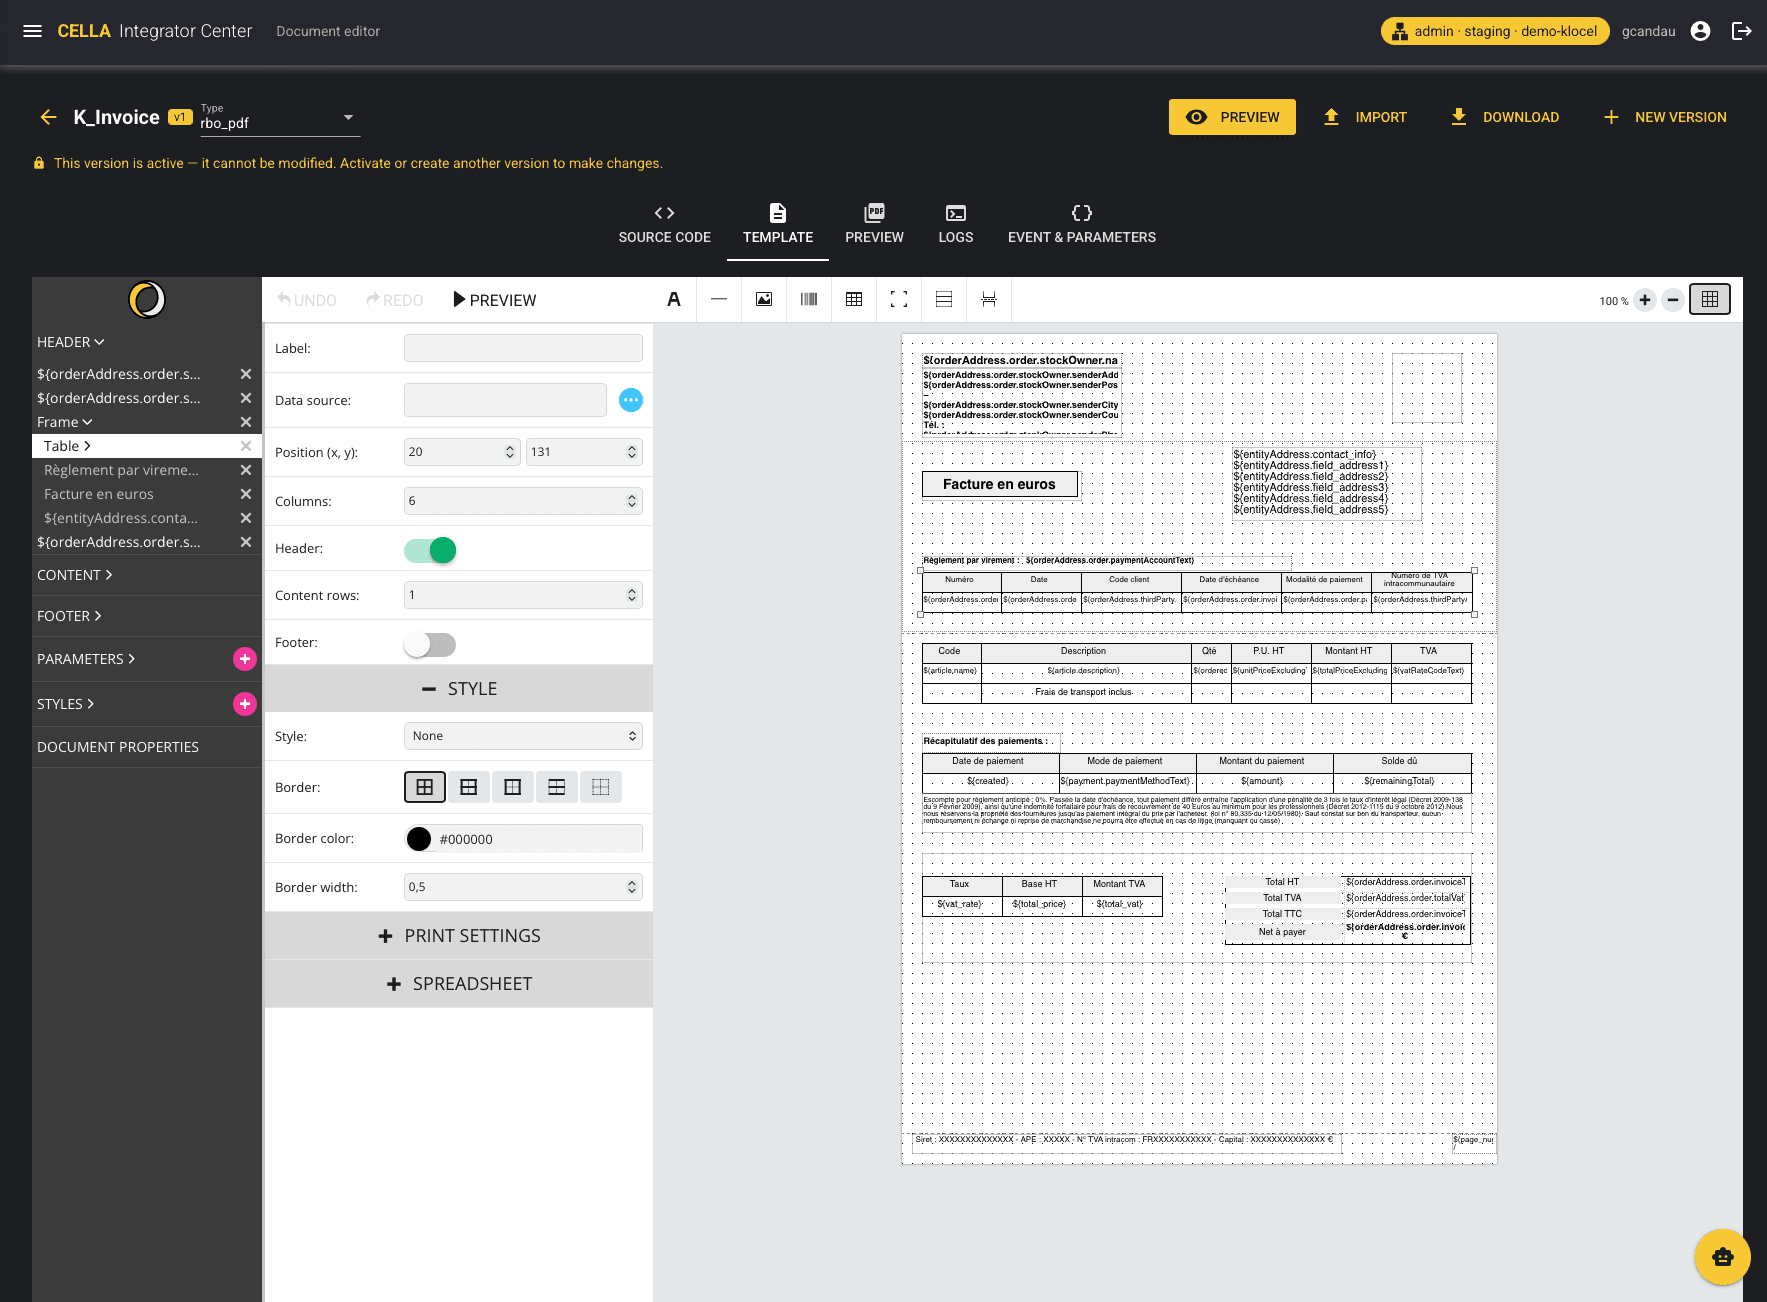Click the Label input field
Viewport: 1767px width, 1302px height.
tap(523, 348)
